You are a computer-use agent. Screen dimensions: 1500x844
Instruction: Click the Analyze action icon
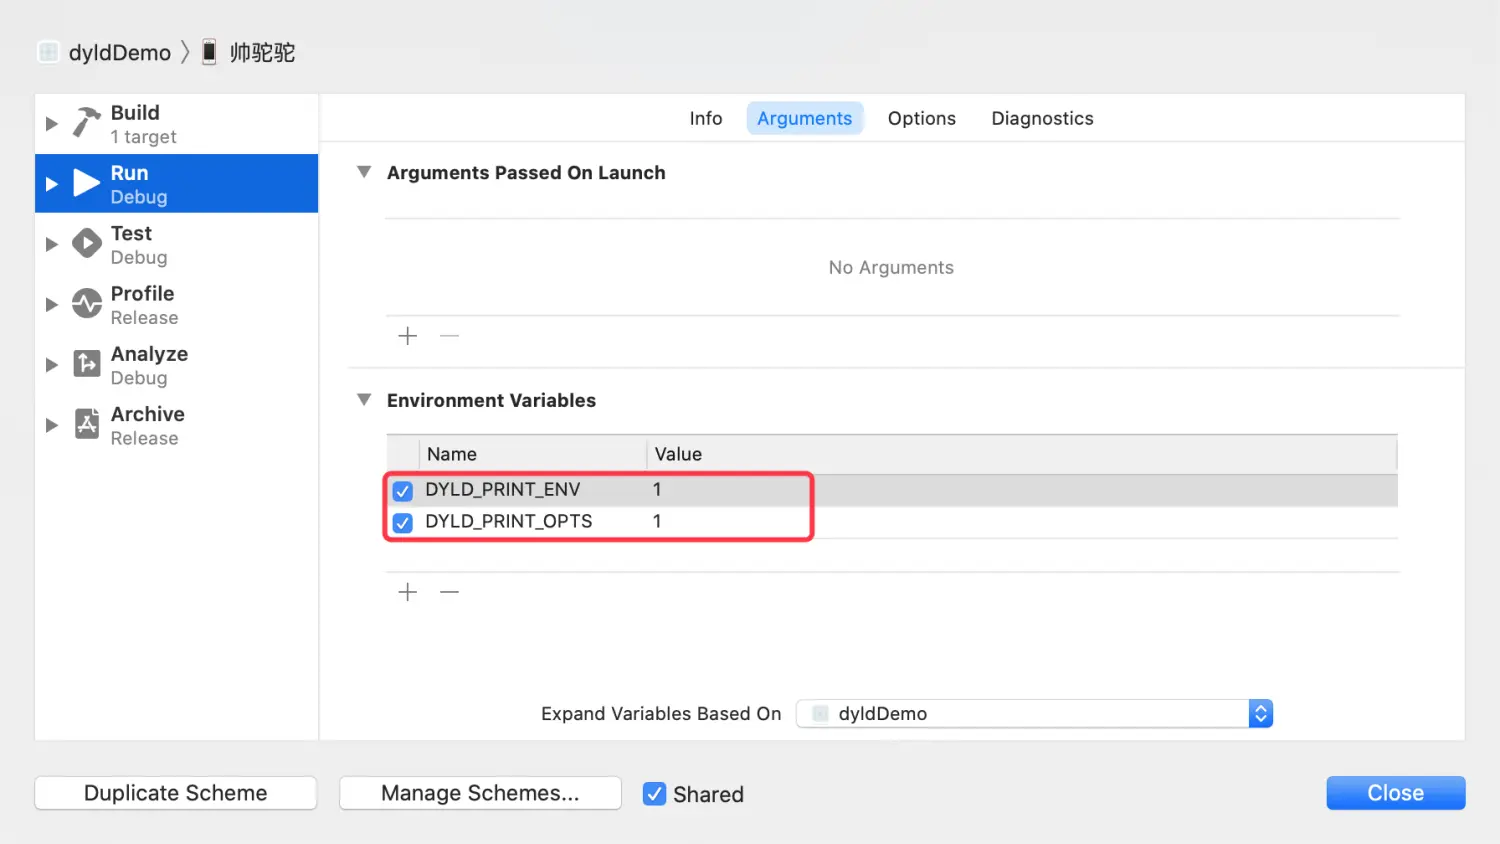(x=87, y=364)
